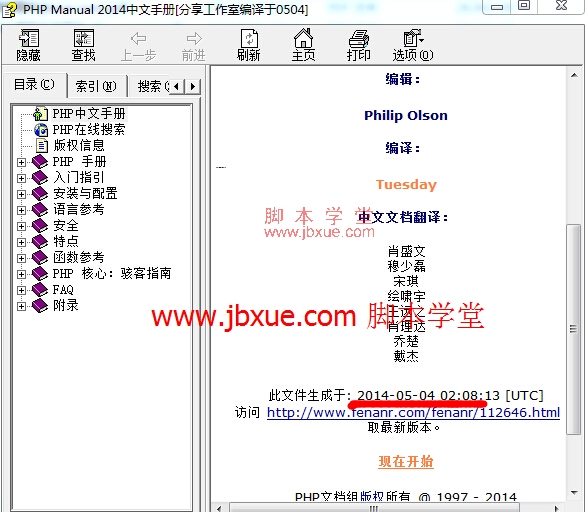Click the PHP中文手册 tree node icon

click(40, 113)
